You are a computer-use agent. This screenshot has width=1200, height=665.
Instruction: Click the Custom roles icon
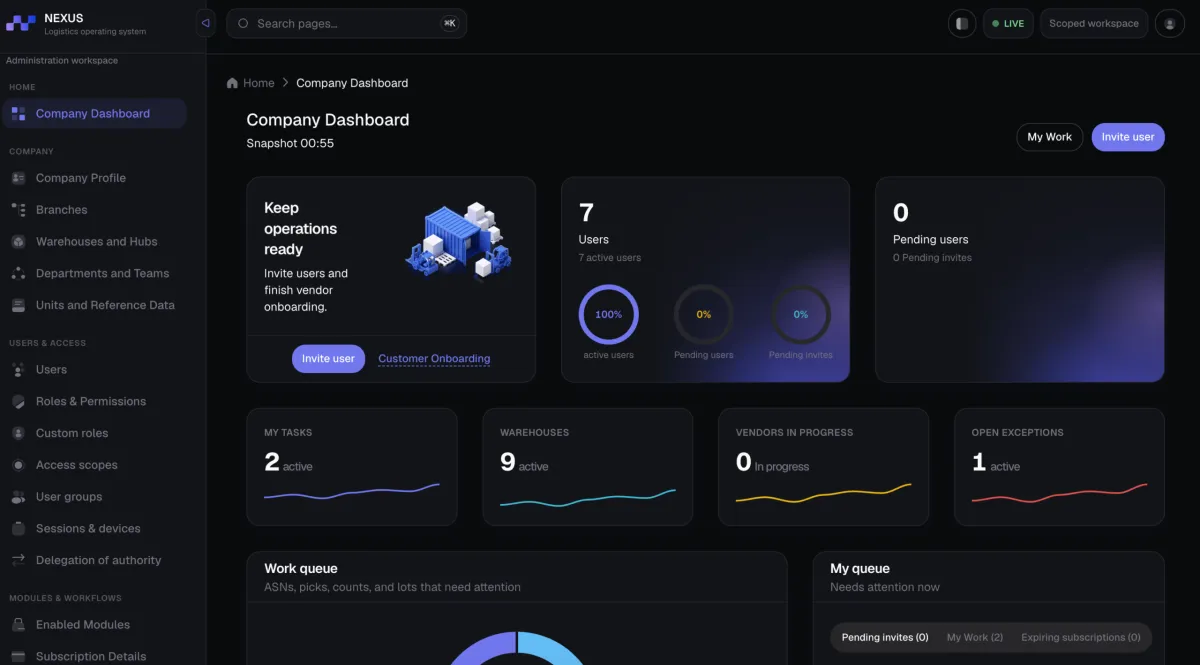point(18,433)
